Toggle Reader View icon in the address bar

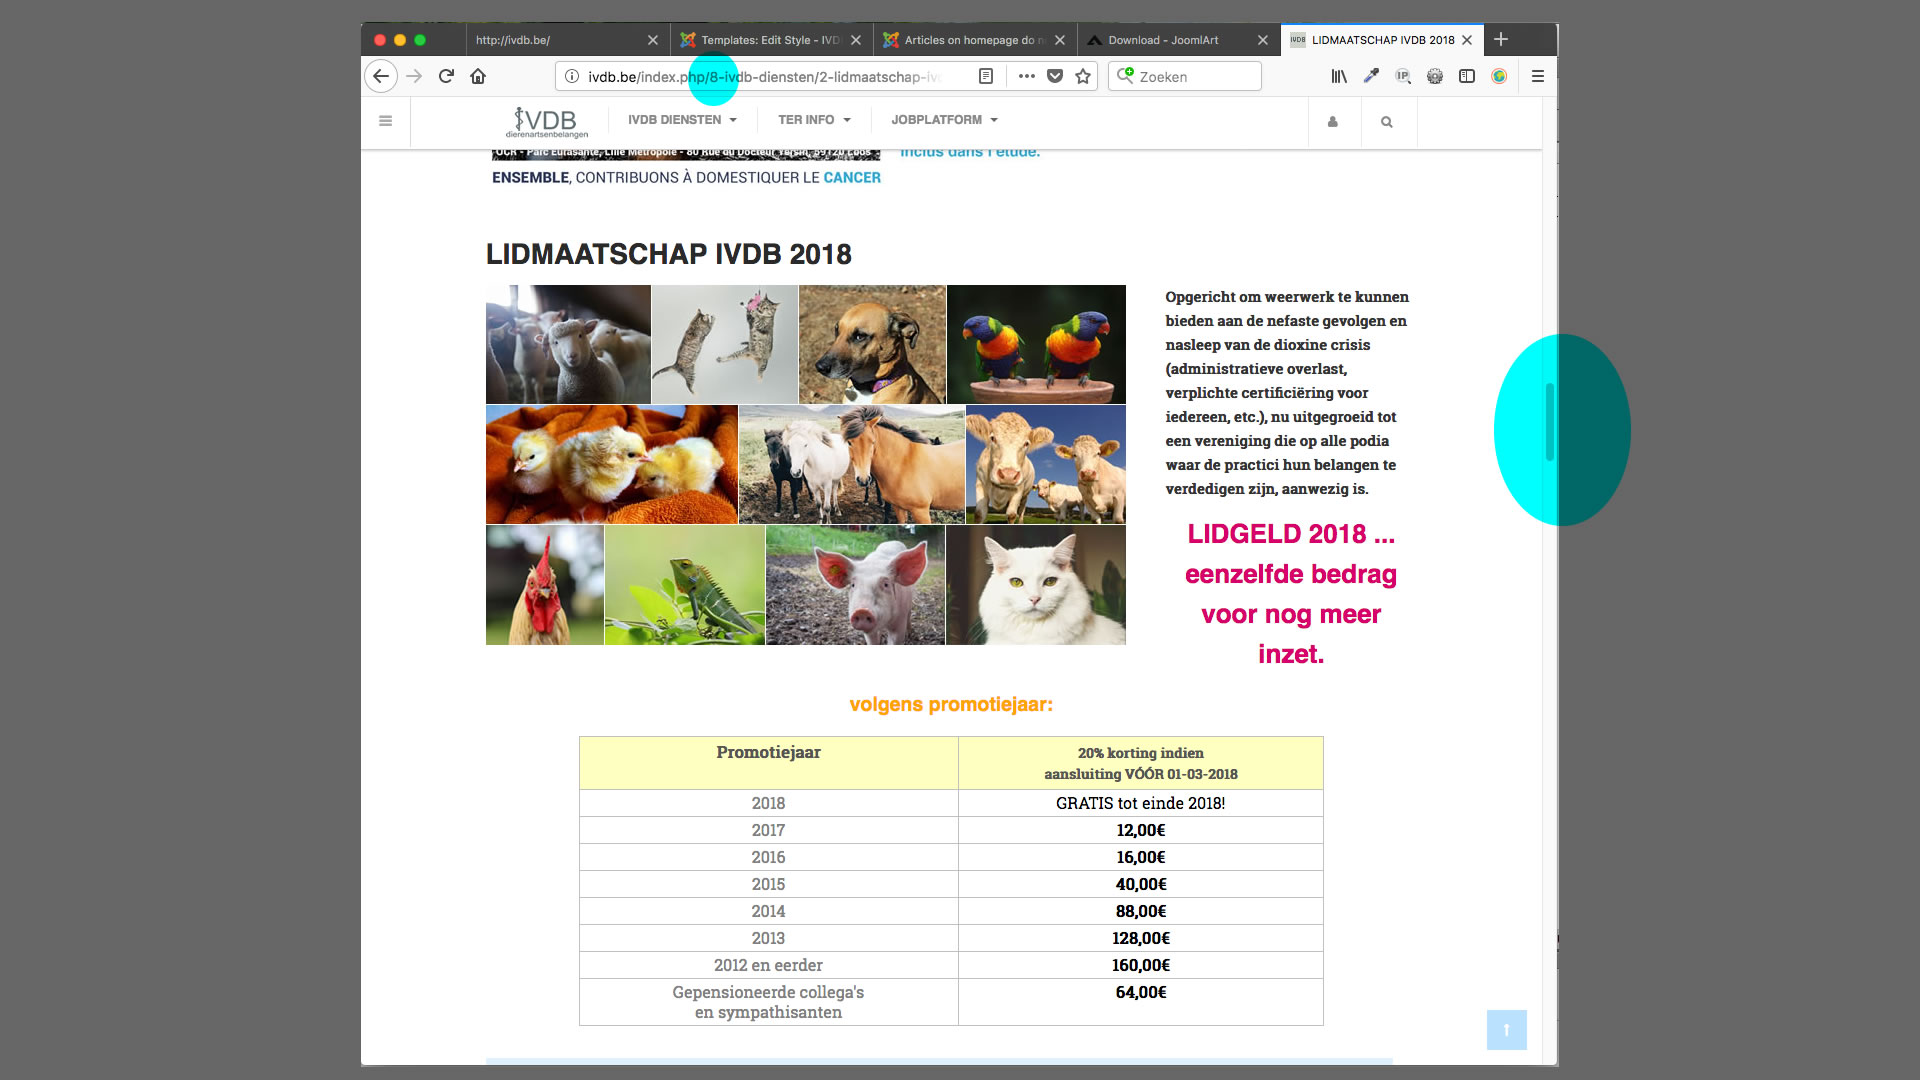(986, 76)
